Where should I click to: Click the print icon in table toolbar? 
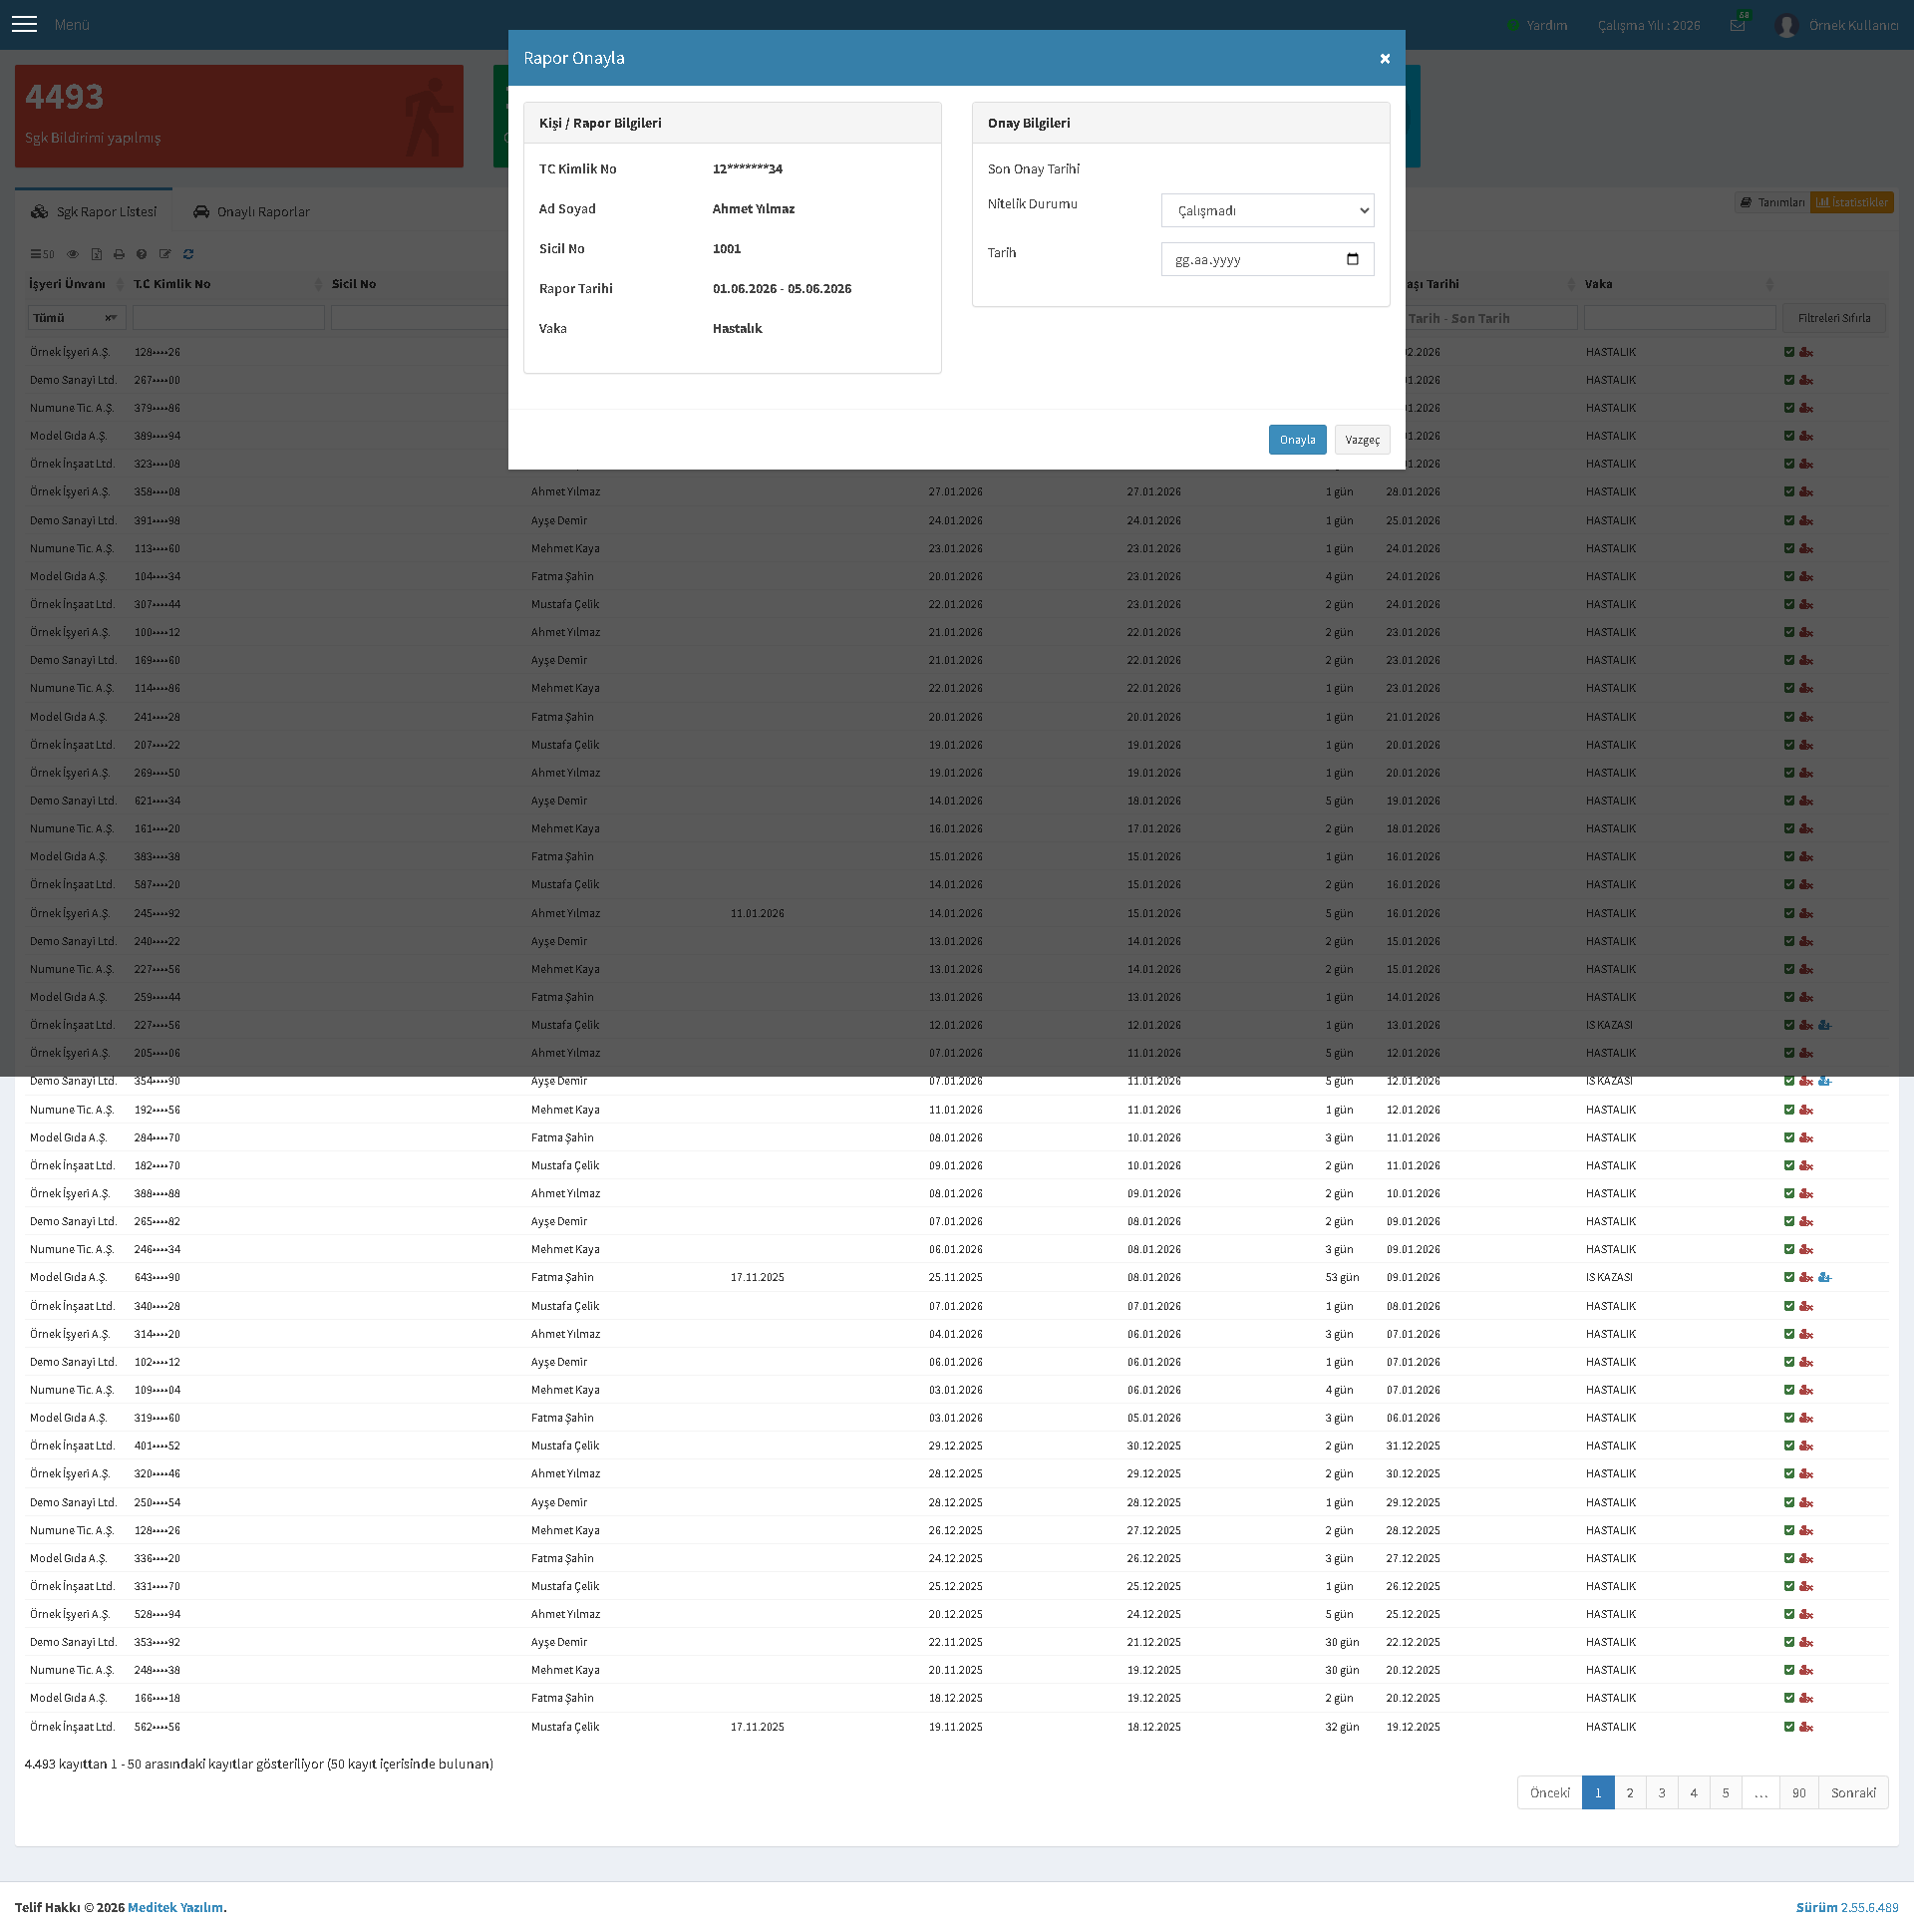pyautogui.click(x=119, y=254)
